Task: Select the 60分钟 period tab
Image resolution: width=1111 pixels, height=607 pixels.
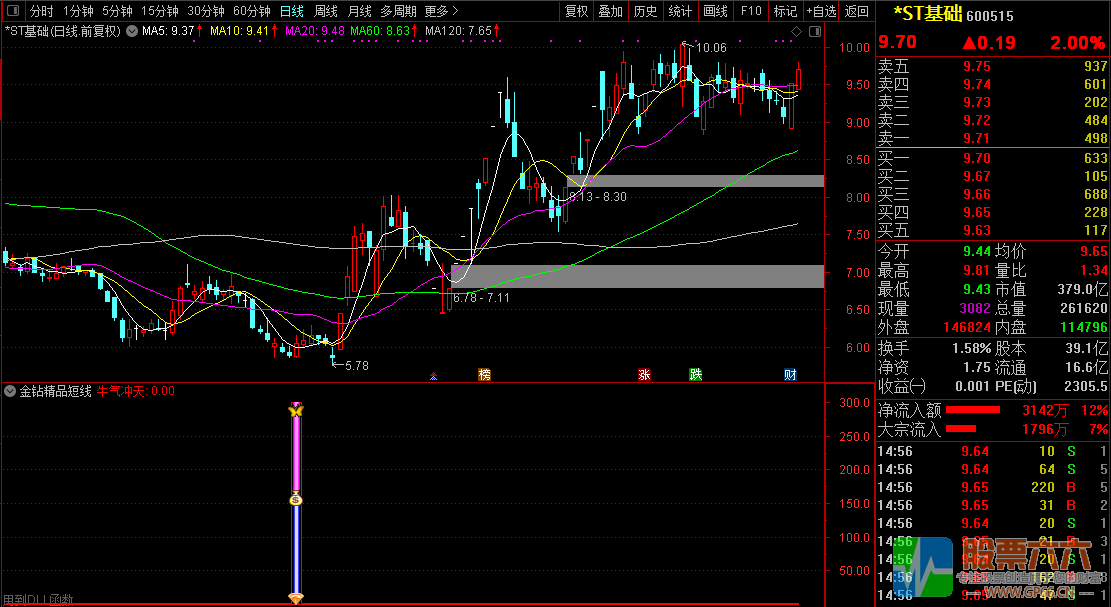Action: [x=251, y=12]
